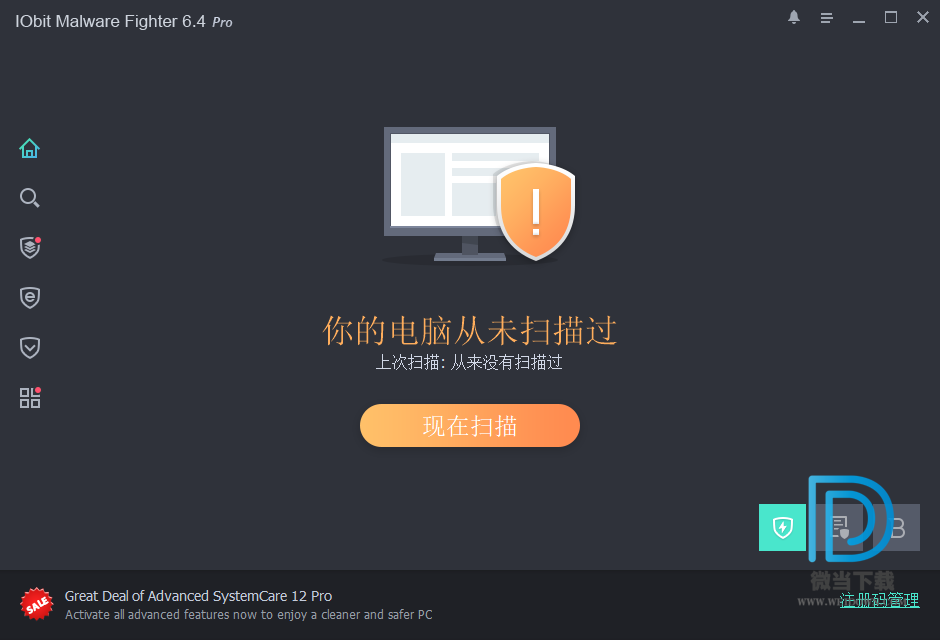Click the Activate all advanced features text

point(249,615)
